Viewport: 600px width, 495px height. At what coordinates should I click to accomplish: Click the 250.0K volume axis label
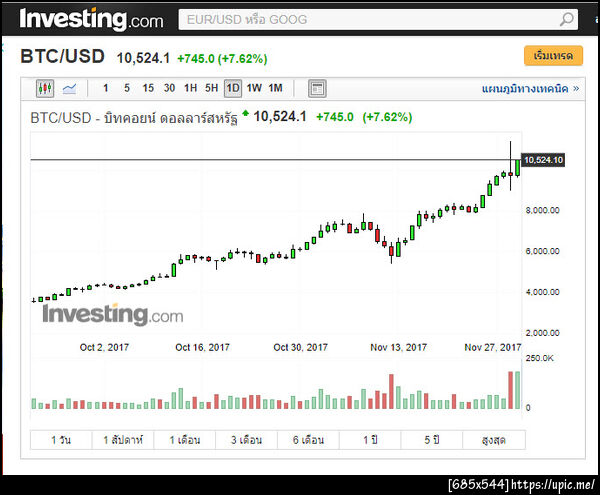540,358
